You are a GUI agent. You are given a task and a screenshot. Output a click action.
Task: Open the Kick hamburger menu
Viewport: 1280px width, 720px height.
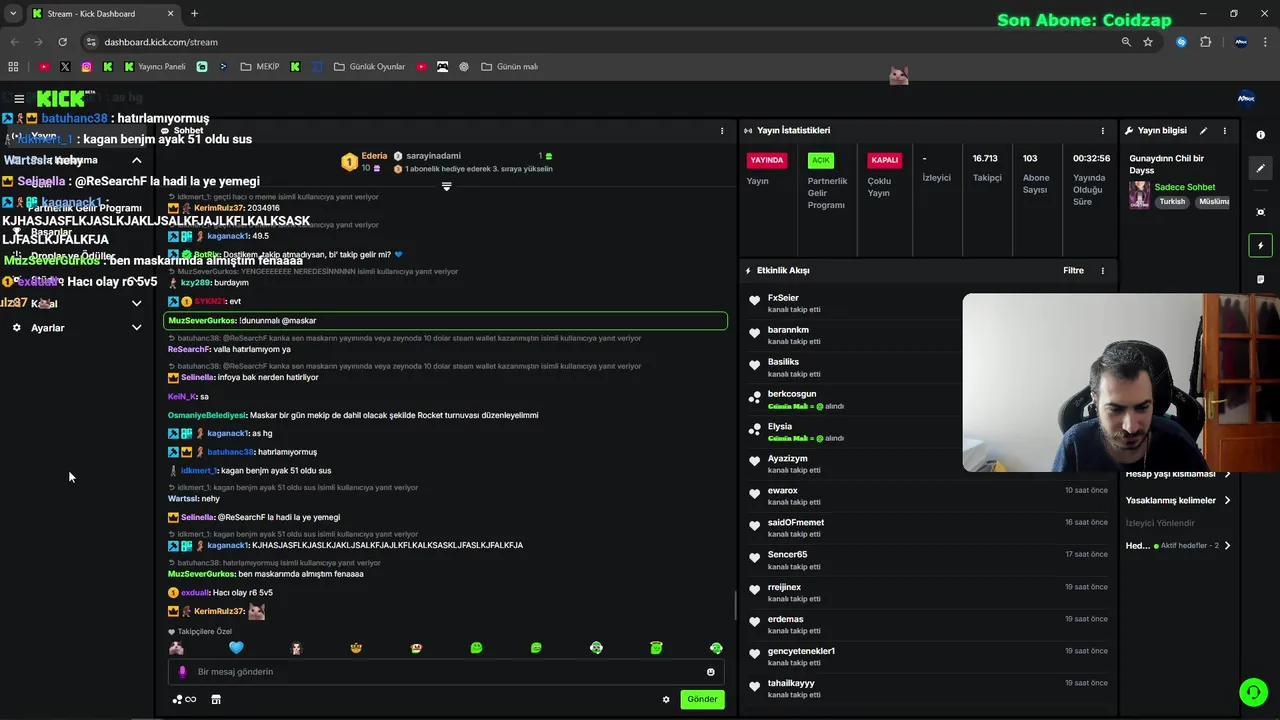pos(19,99)
